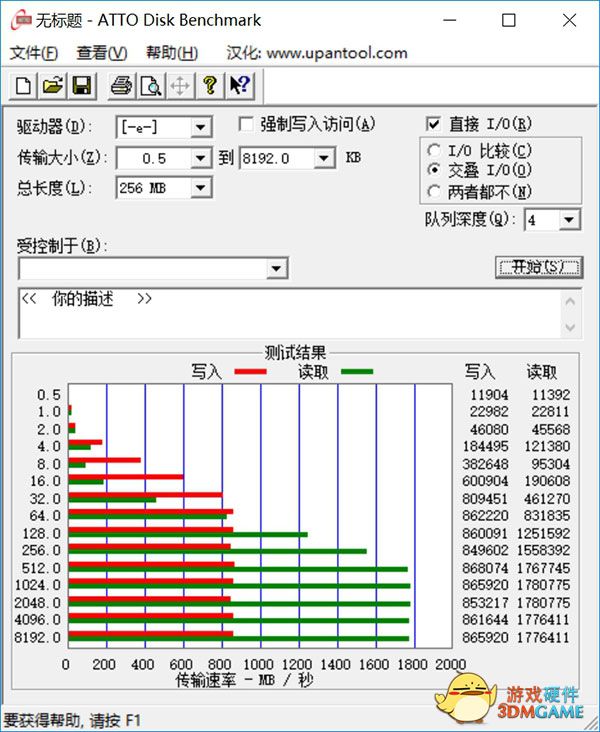
Task: Click read value 1251592 in results
Action: 544,533
